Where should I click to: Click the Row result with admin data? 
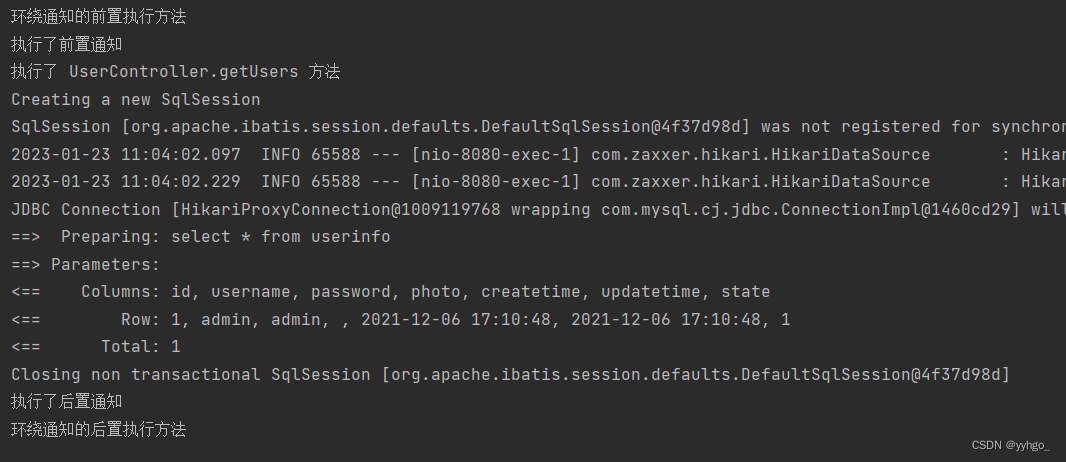(x=401, y=319)
